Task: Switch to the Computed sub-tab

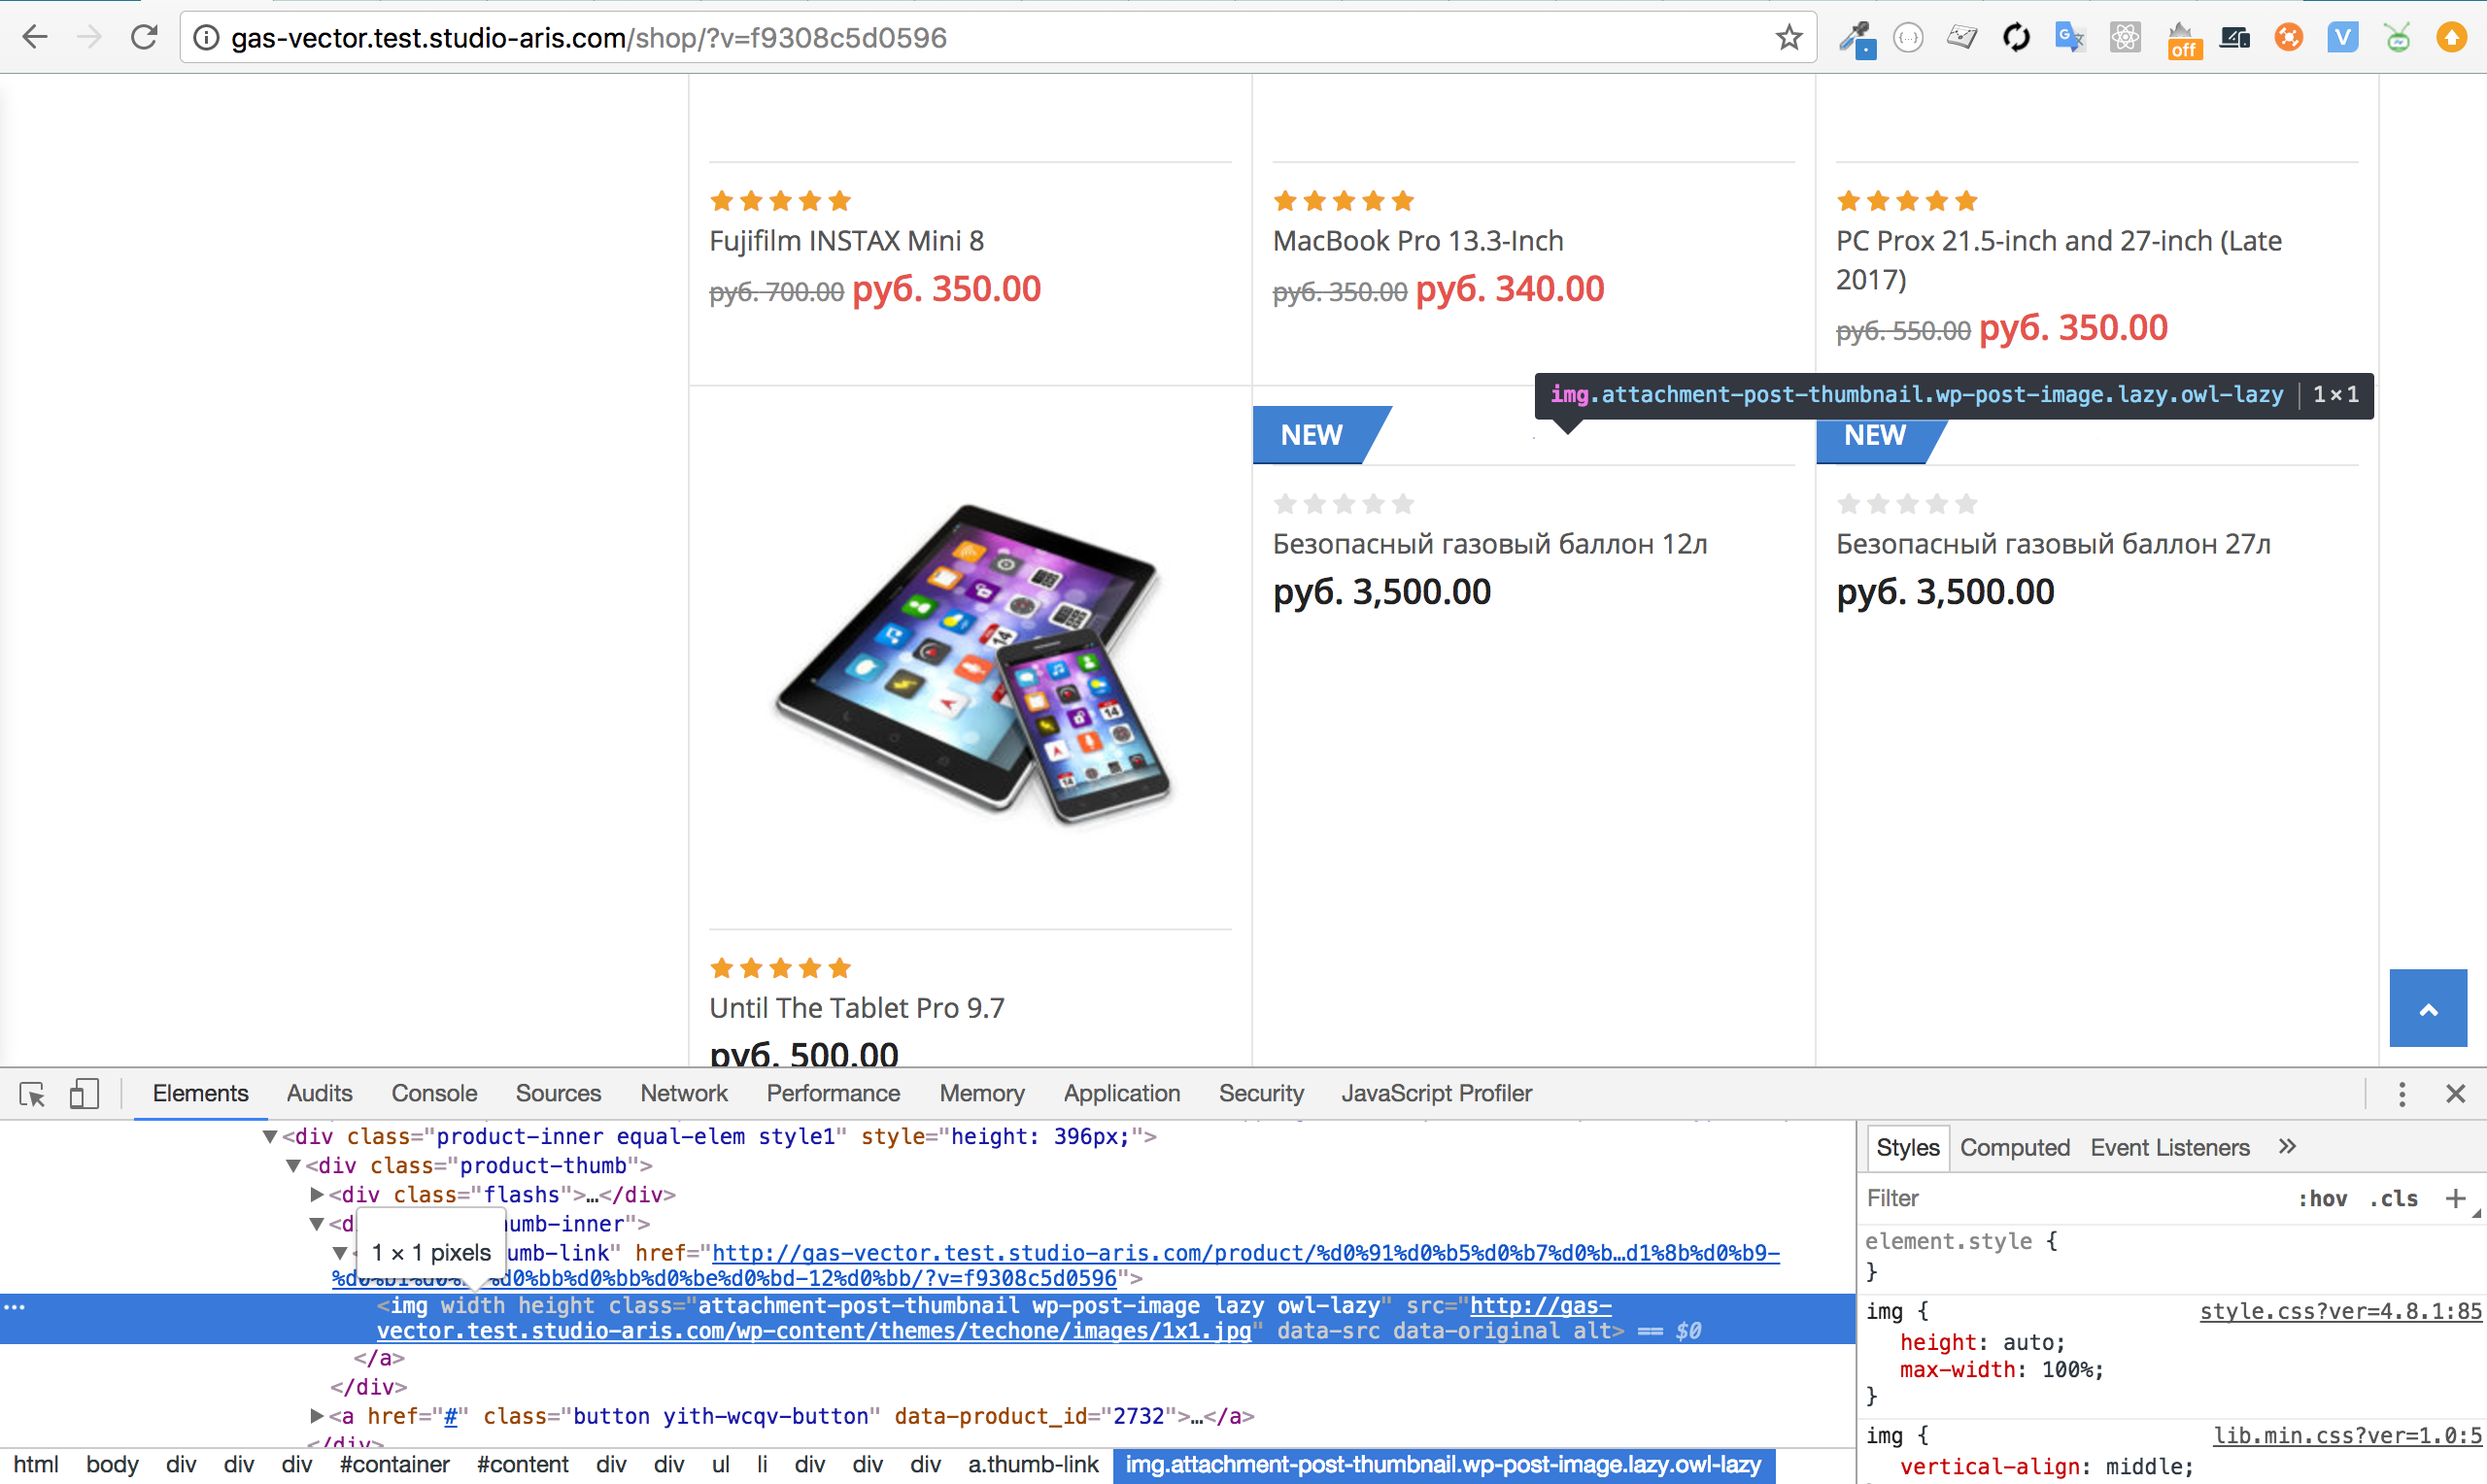Action: coord(2014,1148)
